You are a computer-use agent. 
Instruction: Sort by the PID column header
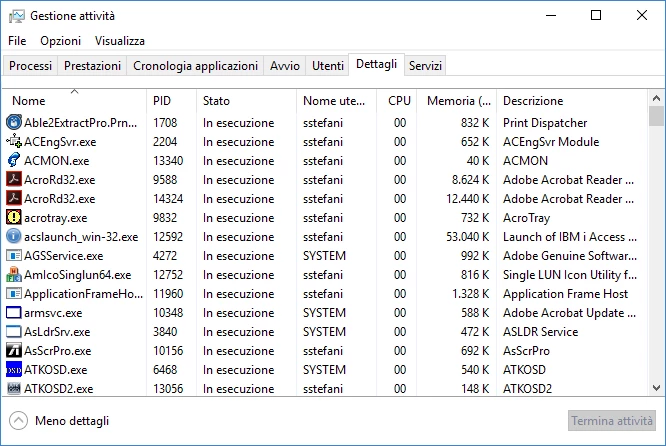(x=172, y=101)
